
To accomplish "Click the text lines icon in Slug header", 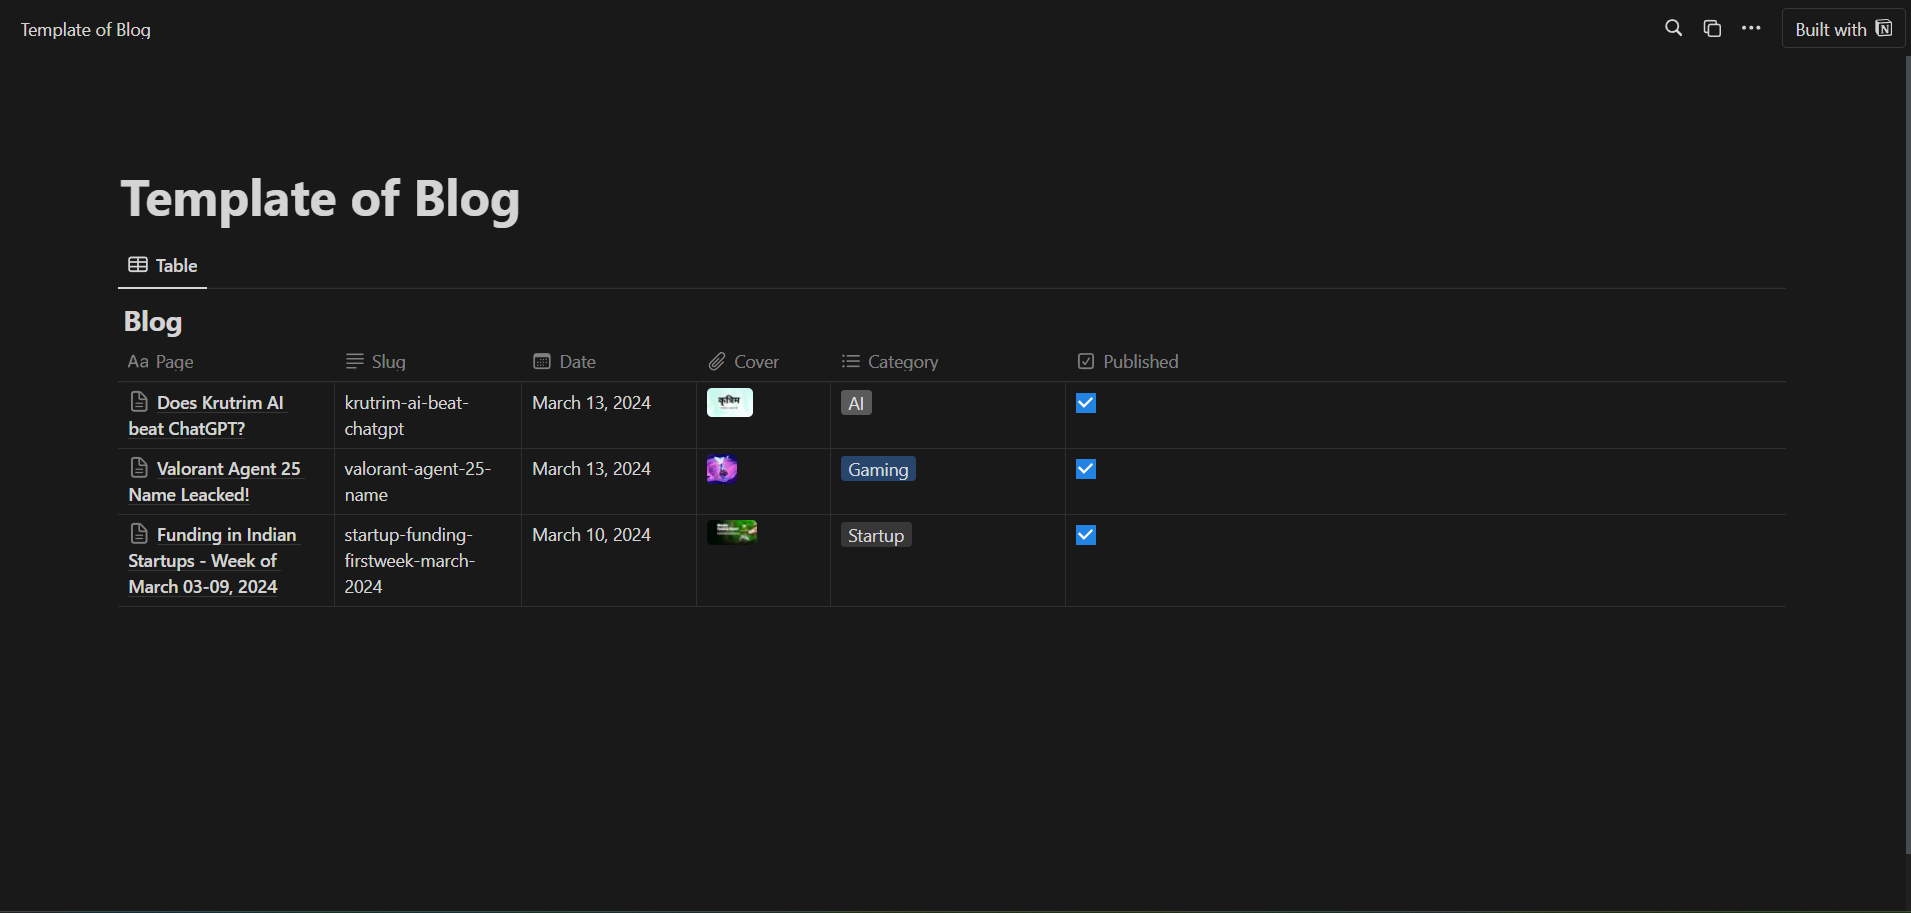I will click(x=355, y=361).
